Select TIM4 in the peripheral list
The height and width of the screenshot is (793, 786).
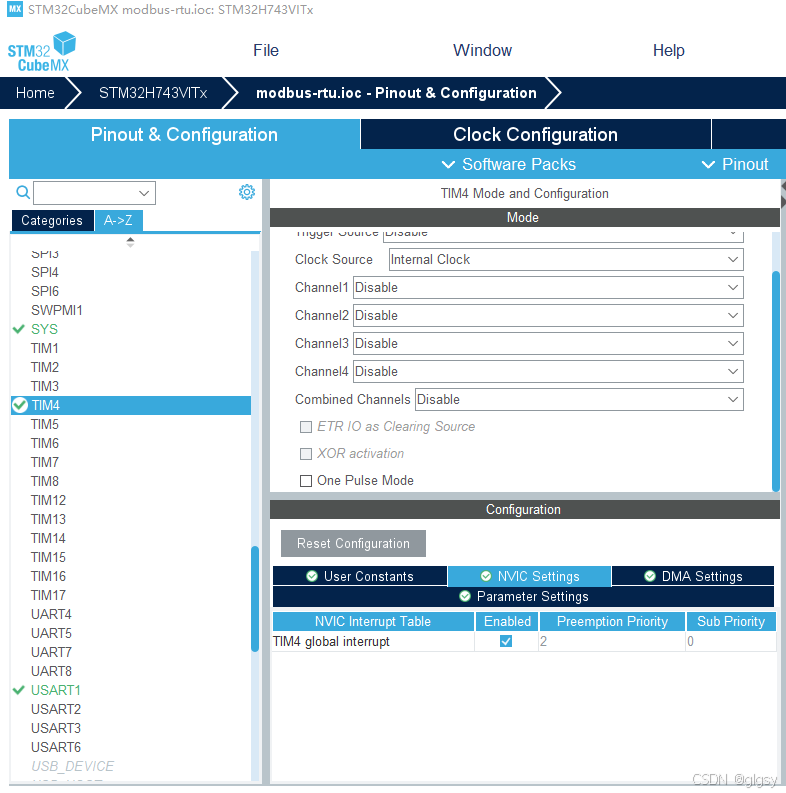131,406
